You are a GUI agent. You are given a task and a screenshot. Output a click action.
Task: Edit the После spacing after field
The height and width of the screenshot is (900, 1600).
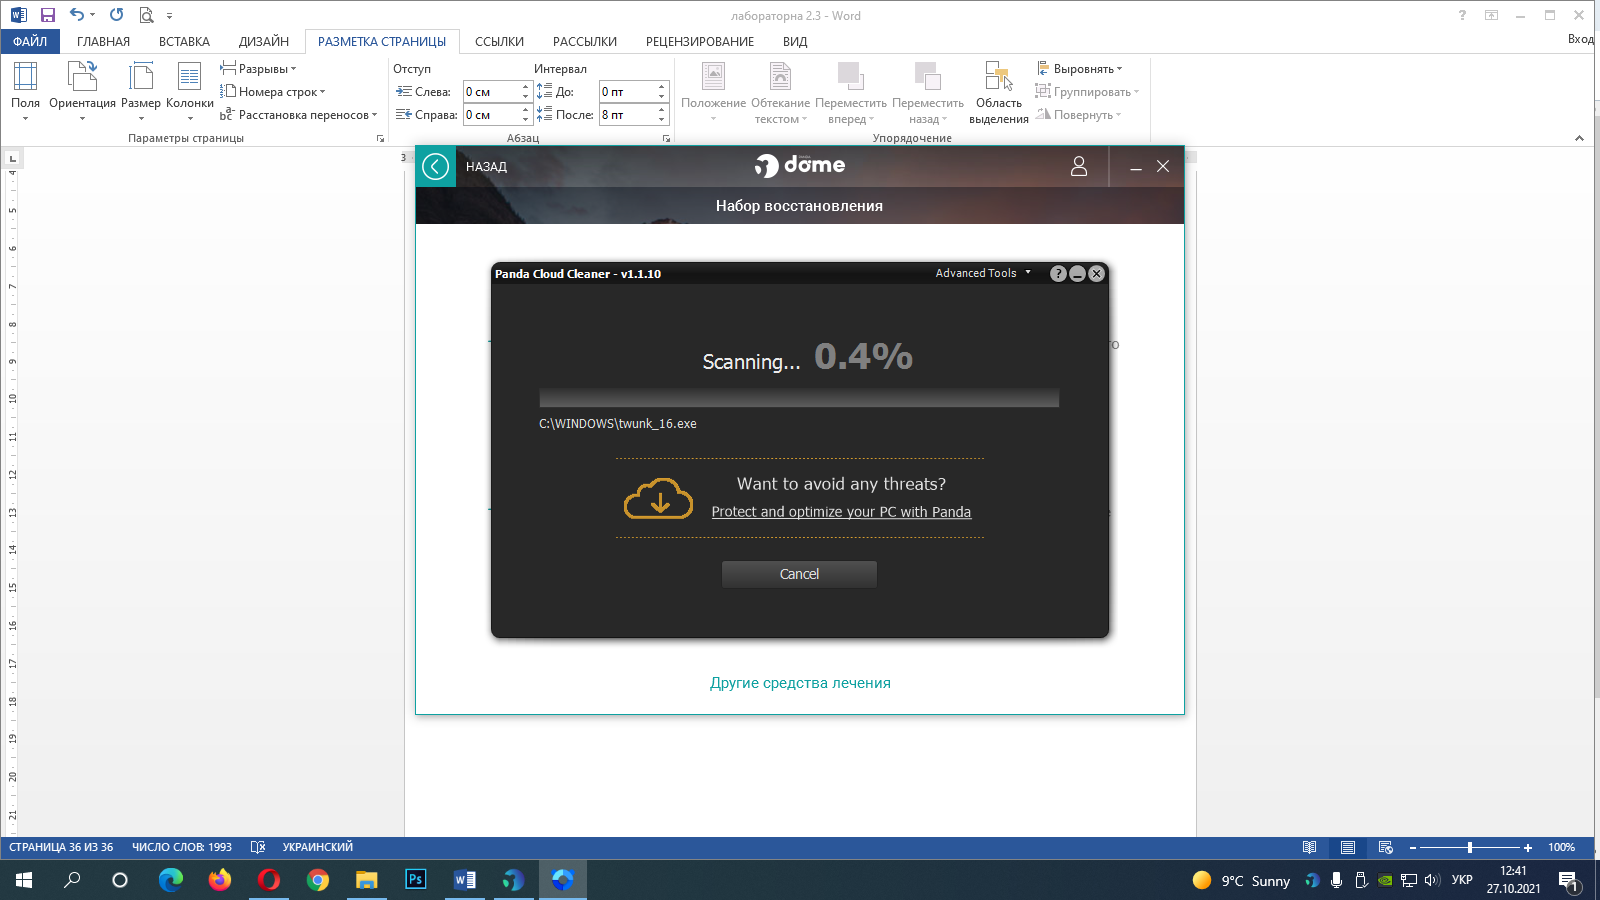(x=627, y=114)
